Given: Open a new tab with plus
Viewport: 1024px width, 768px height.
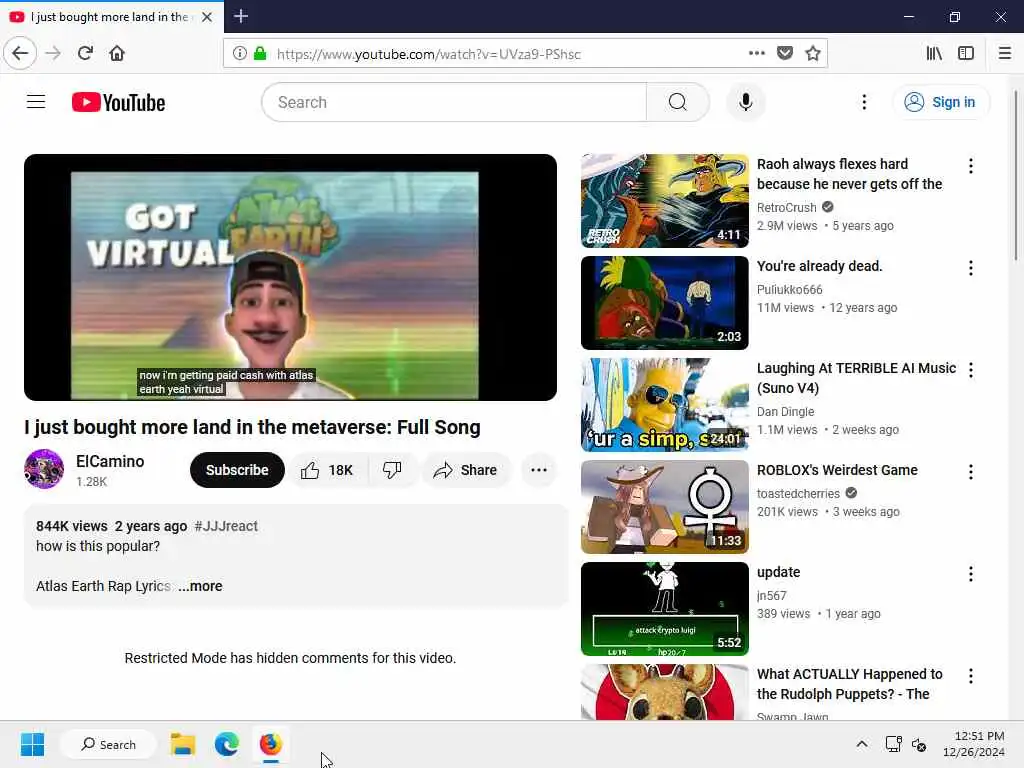Looking at the screenshot, I should coord(241,16).
